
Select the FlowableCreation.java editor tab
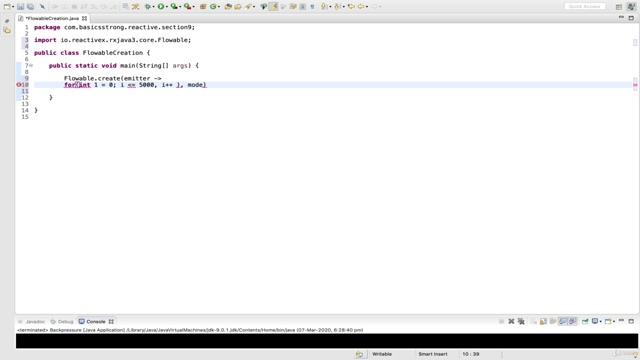(x=52, y=18)
